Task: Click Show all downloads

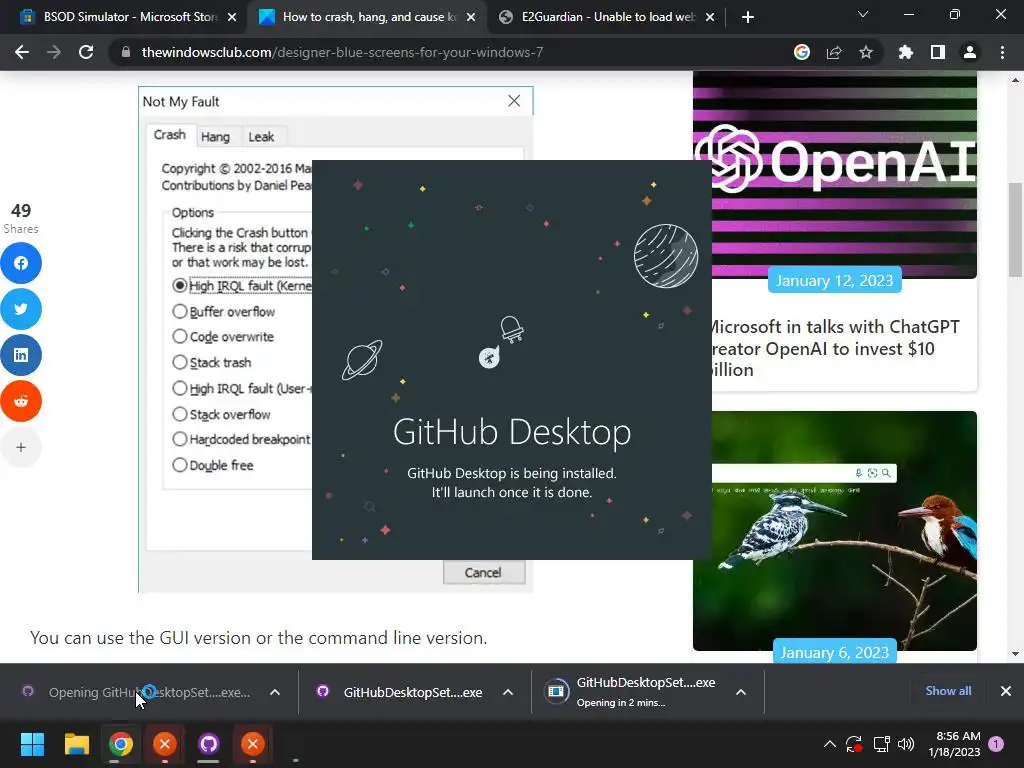Action: click(x=948, y=691)
